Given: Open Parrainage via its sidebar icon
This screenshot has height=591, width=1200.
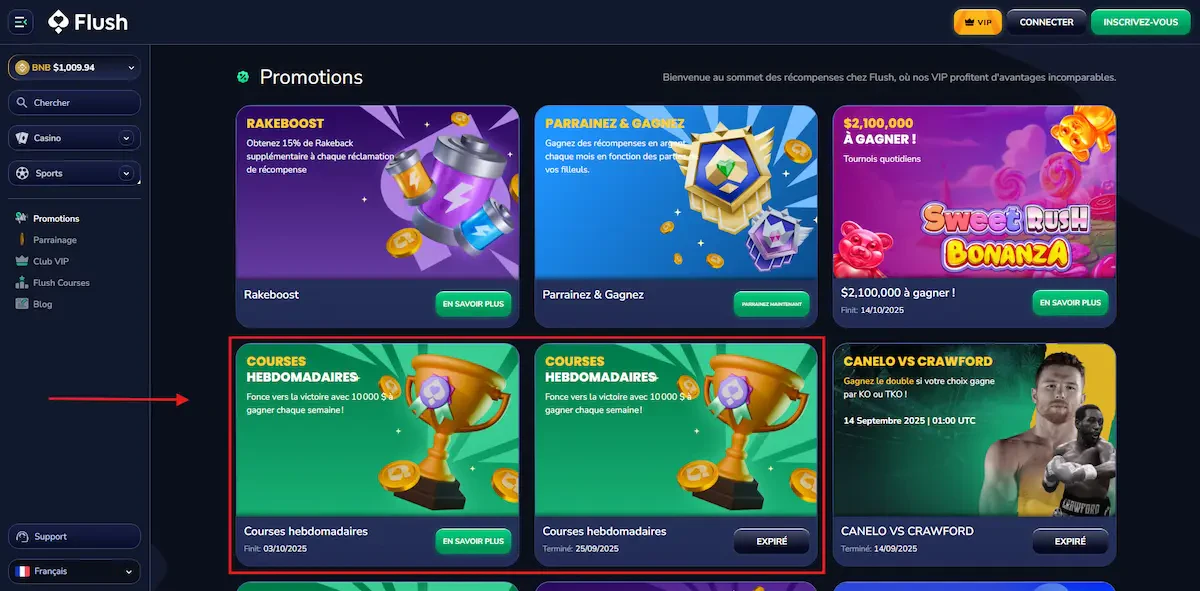Looking at the screenshot, I should tap(22, 240).
